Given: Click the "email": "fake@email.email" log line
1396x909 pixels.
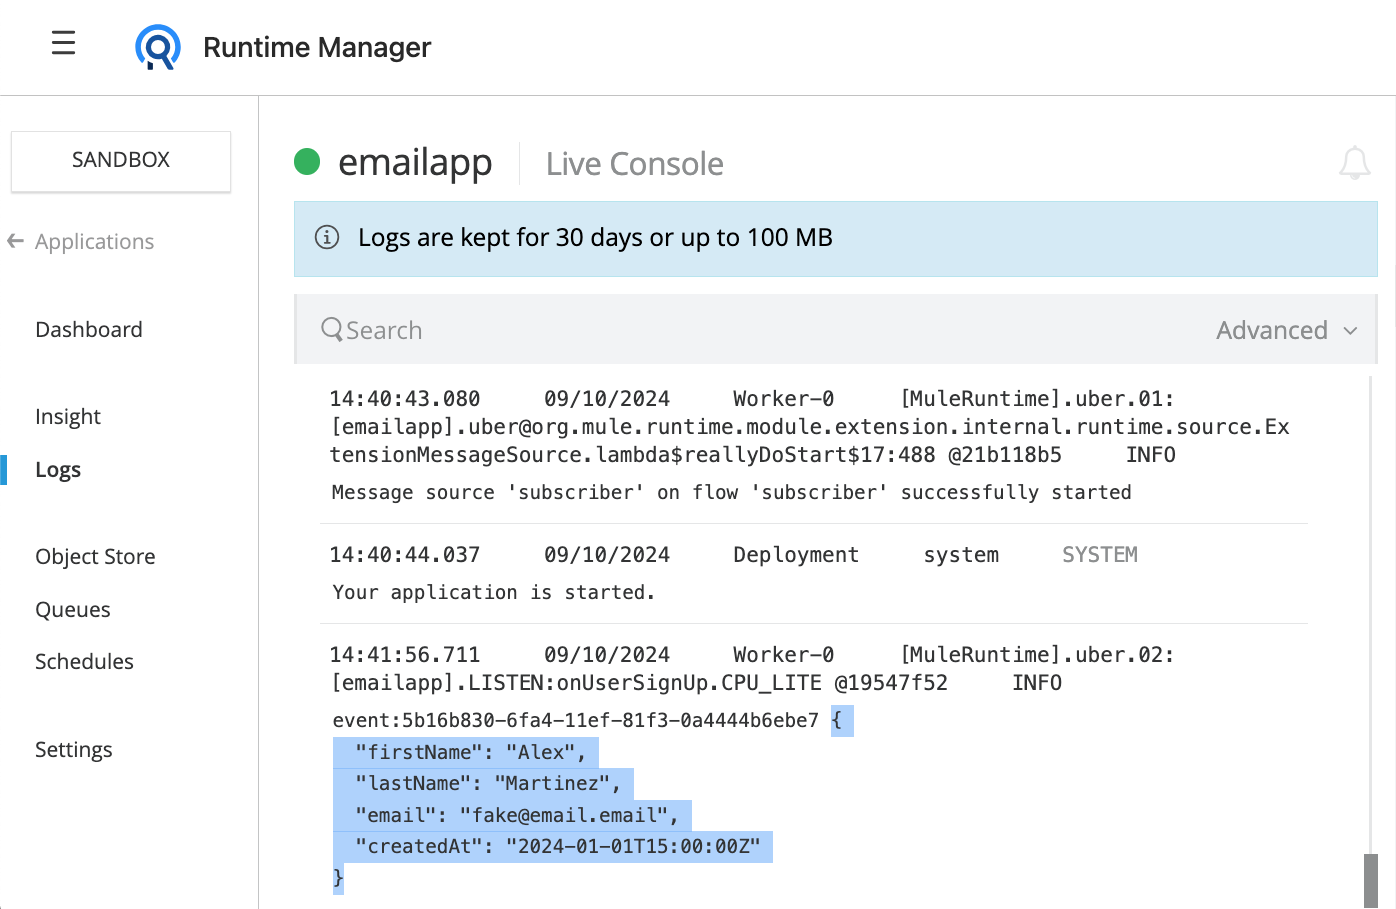Looking at the screenshot, I should coord(517,815).
